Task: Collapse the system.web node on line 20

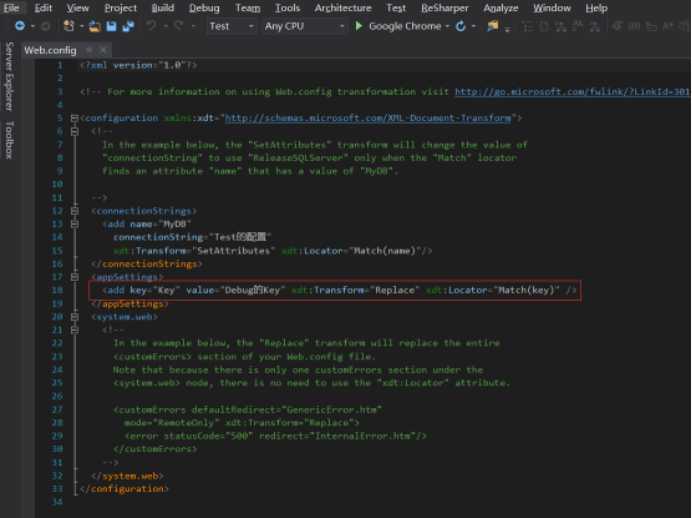Action: [75, 317]
